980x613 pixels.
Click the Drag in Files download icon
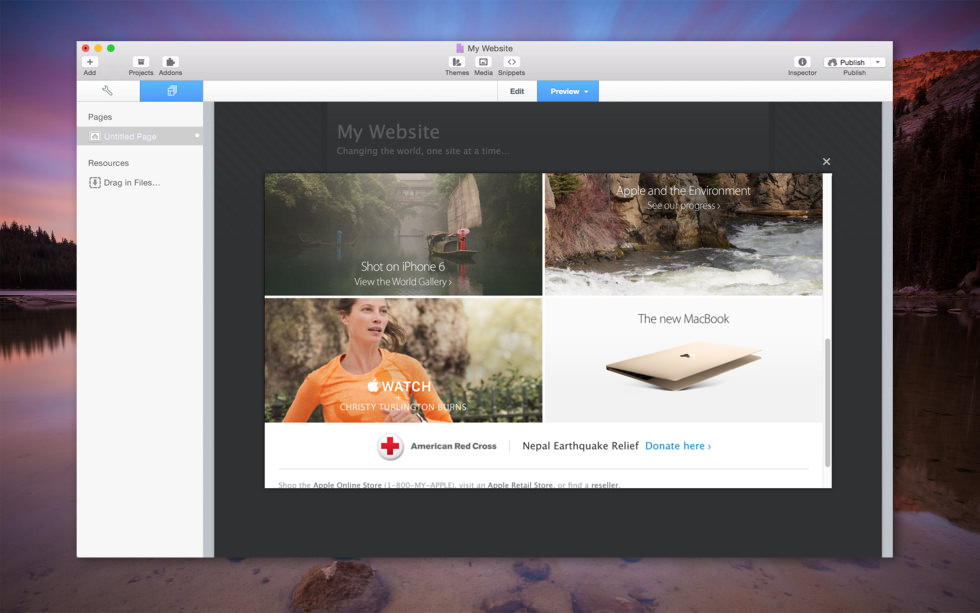pyautogui.click(x=95, y=182)
